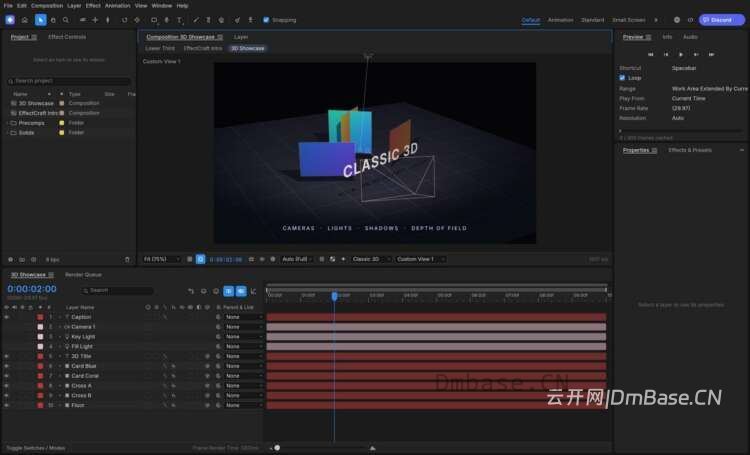
Task: Switch to Effect Controls tab
Action: point(67,37)
